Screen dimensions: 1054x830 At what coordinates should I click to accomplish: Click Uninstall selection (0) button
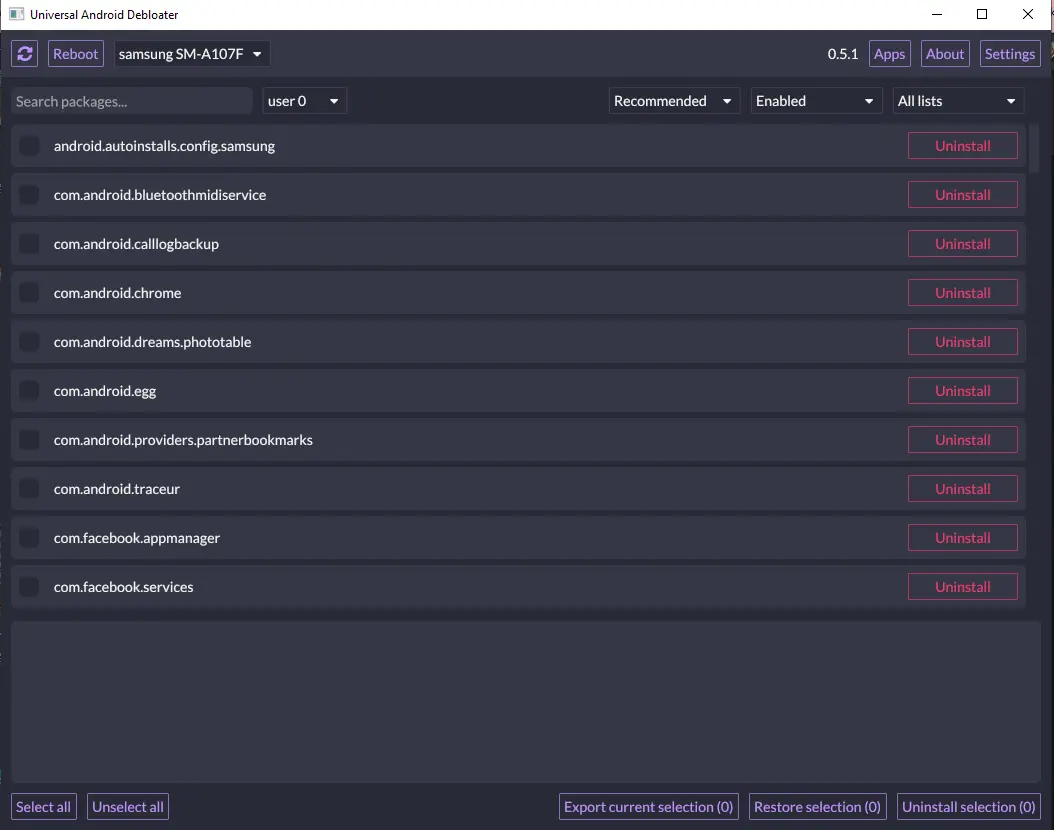pyautogui.click(x=969, y=807)
